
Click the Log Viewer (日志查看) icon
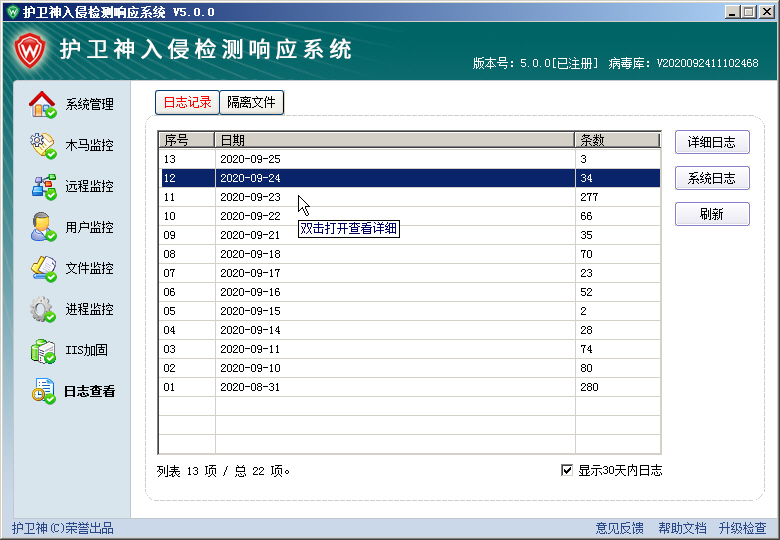click(42, 391)
